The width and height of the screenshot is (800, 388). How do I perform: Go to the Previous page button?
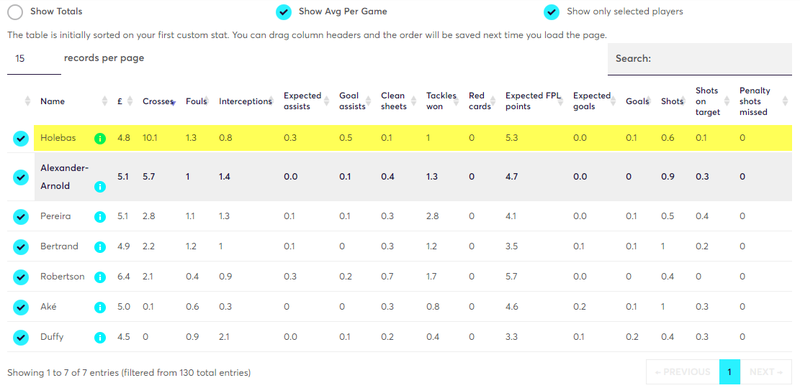click(x=682, y=372)
